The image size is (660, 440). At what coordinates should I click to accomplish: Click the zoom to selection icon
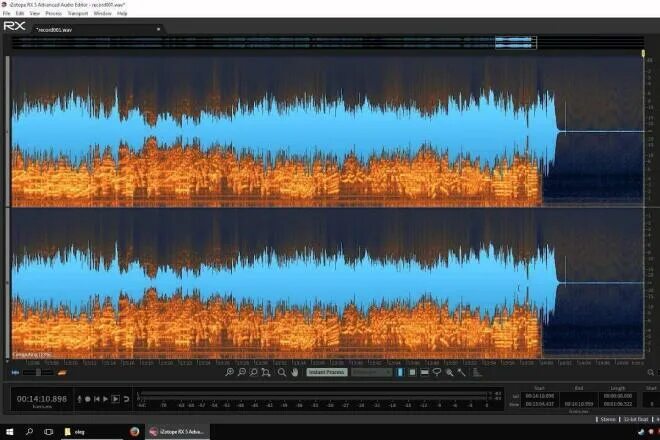click(x=253, y=372)
